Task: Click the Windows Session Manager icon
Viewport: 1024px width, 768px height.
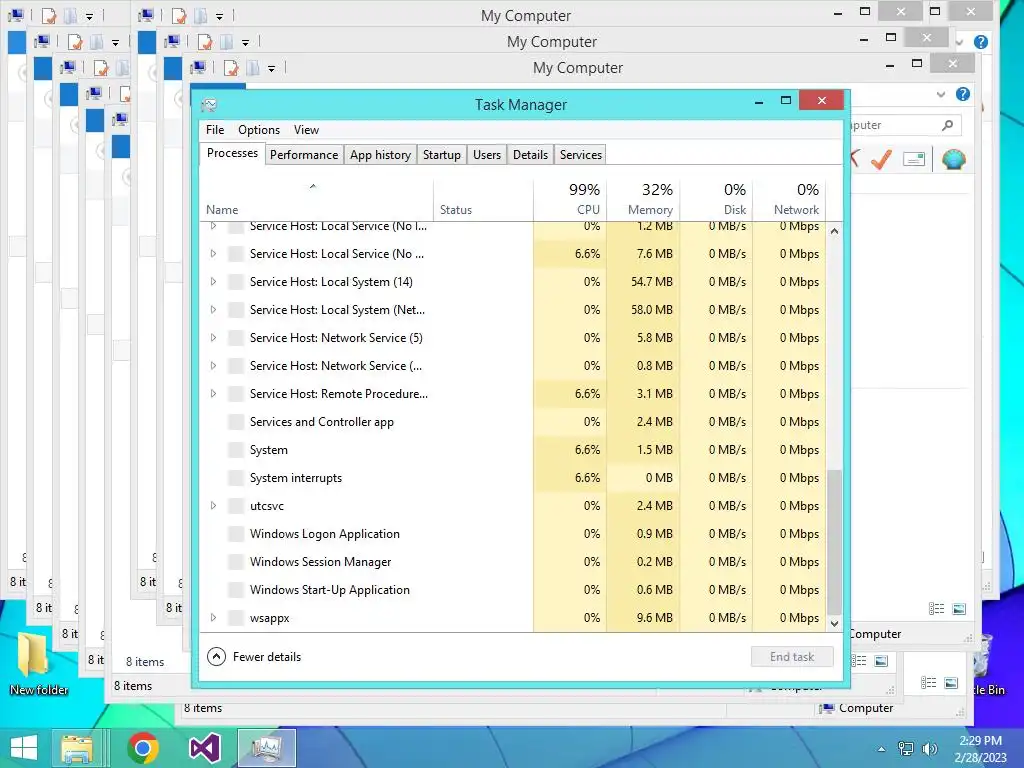Action: pos(236,562)
